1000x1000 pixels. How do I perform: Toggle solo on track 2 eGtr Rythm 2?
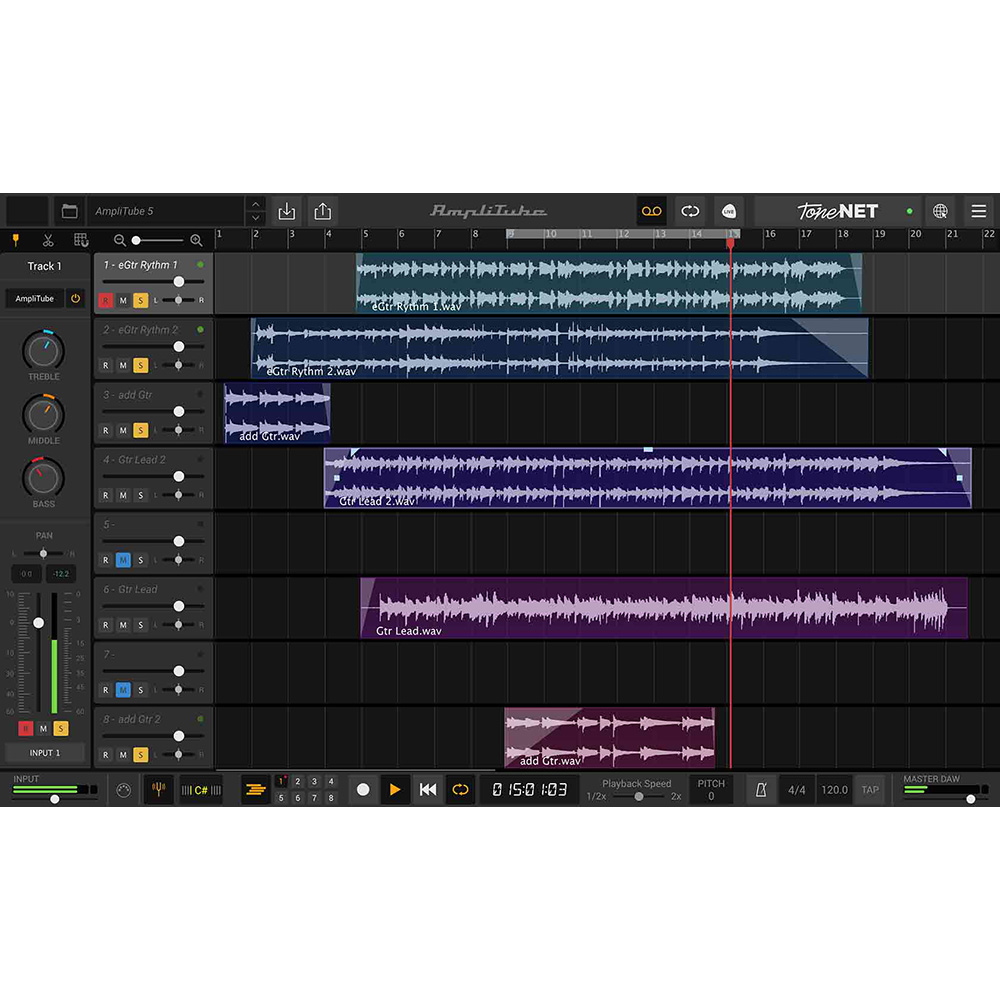pos(141,365)
